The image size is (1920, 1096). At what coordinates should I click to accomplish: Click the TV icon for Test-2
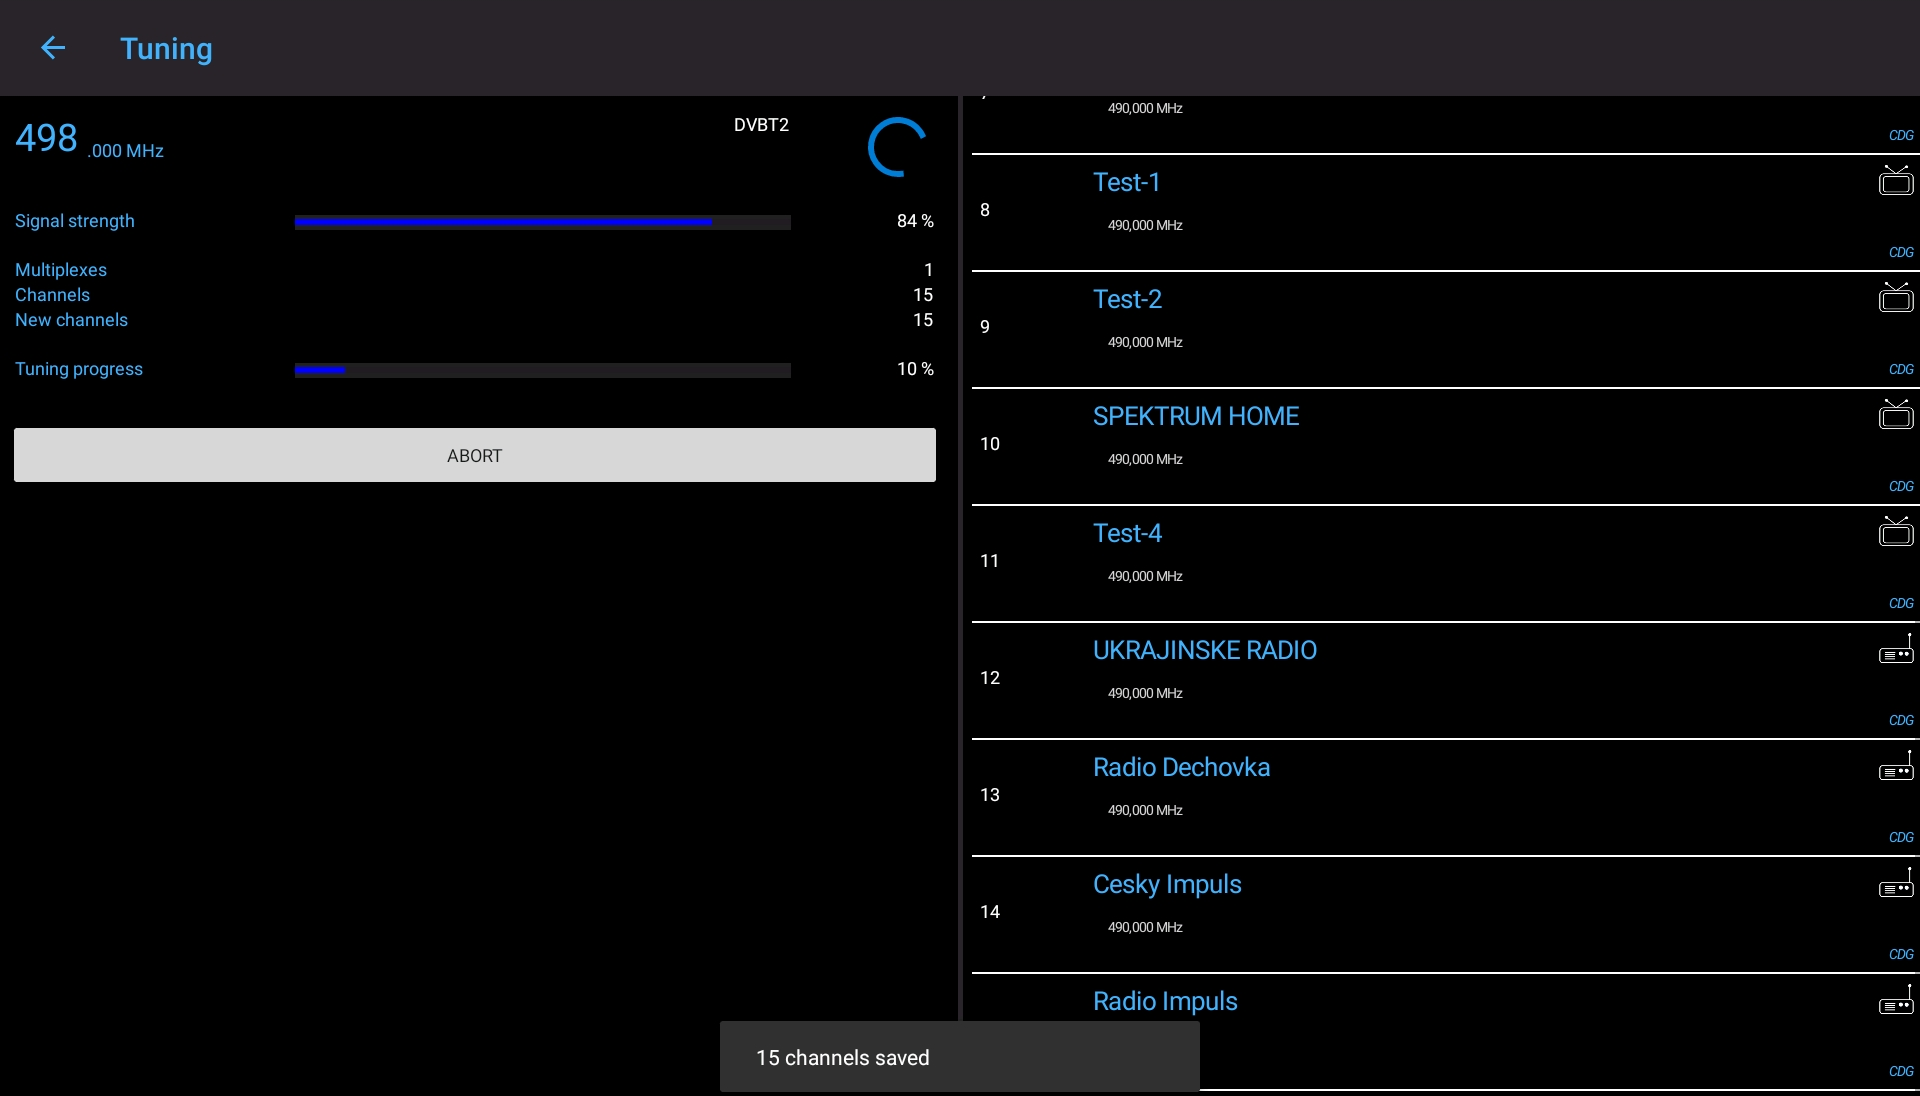(1895, 298)
